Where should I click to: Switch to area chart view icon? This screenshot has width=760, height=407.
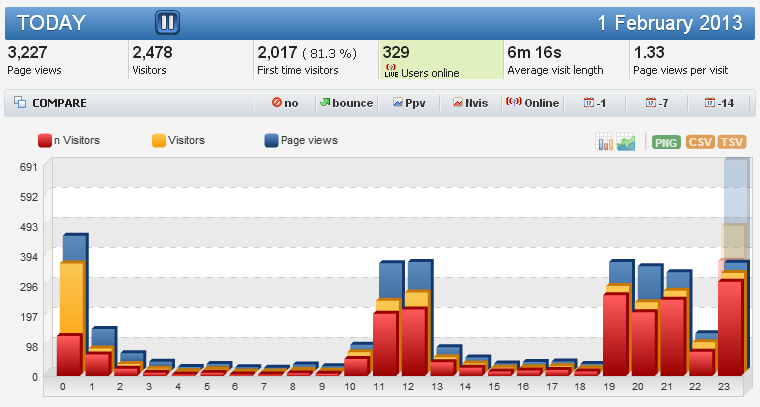point(627,142)
